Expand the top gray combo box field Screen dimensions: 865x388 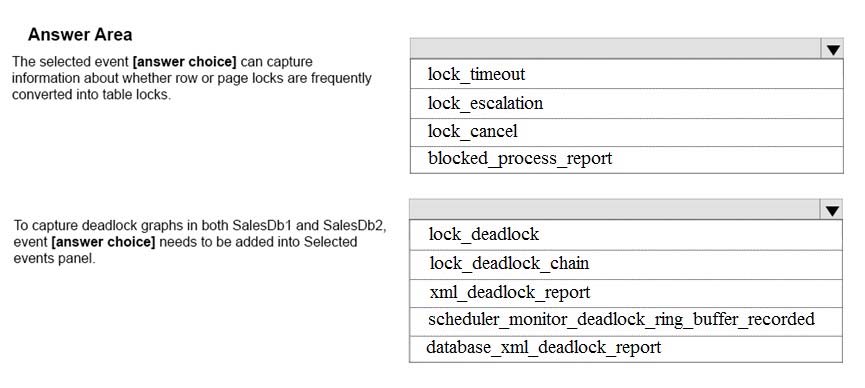[x=627, y=49]
